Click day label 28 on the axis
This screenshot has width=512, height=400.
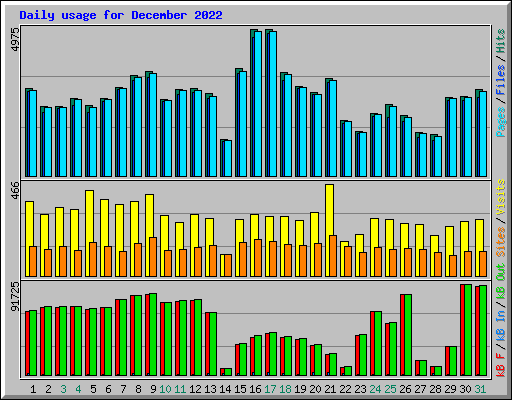(x=435, y=389)
